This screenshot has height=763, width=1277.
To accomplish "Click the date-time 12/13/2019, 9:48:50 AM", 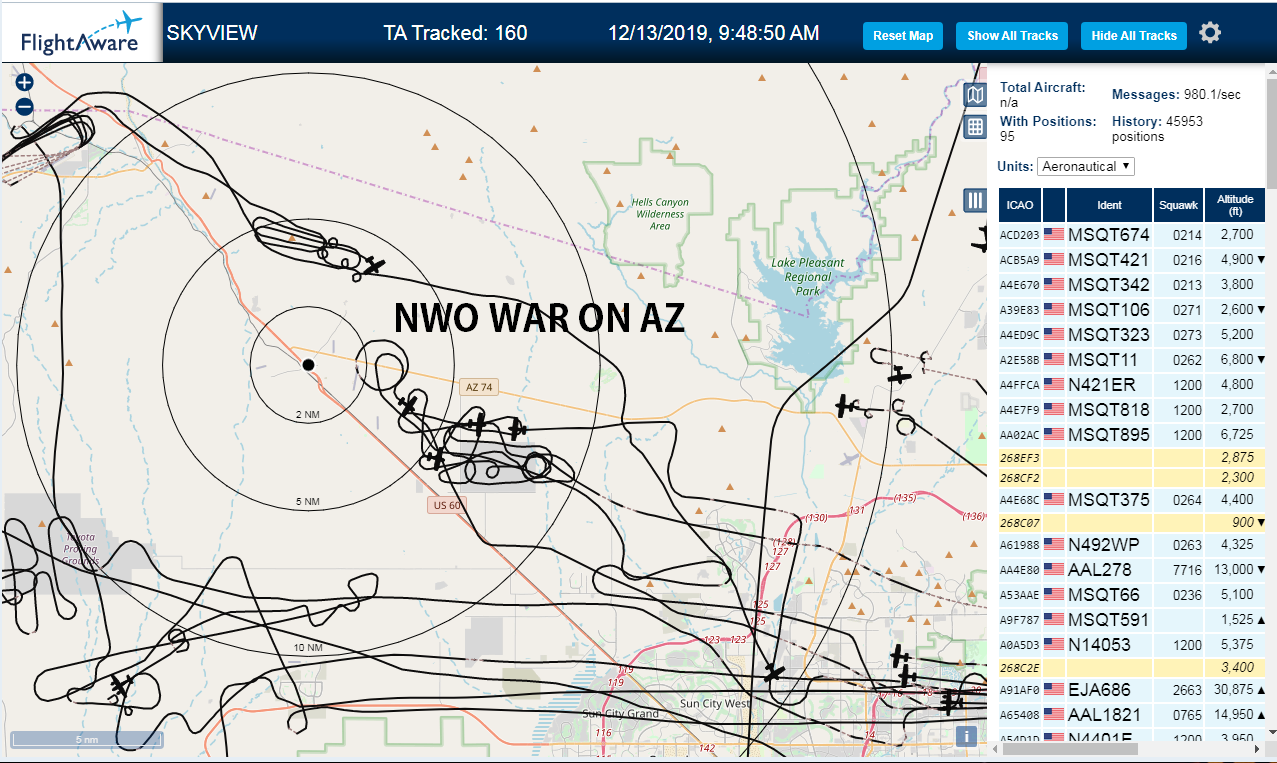I will 714,33.
